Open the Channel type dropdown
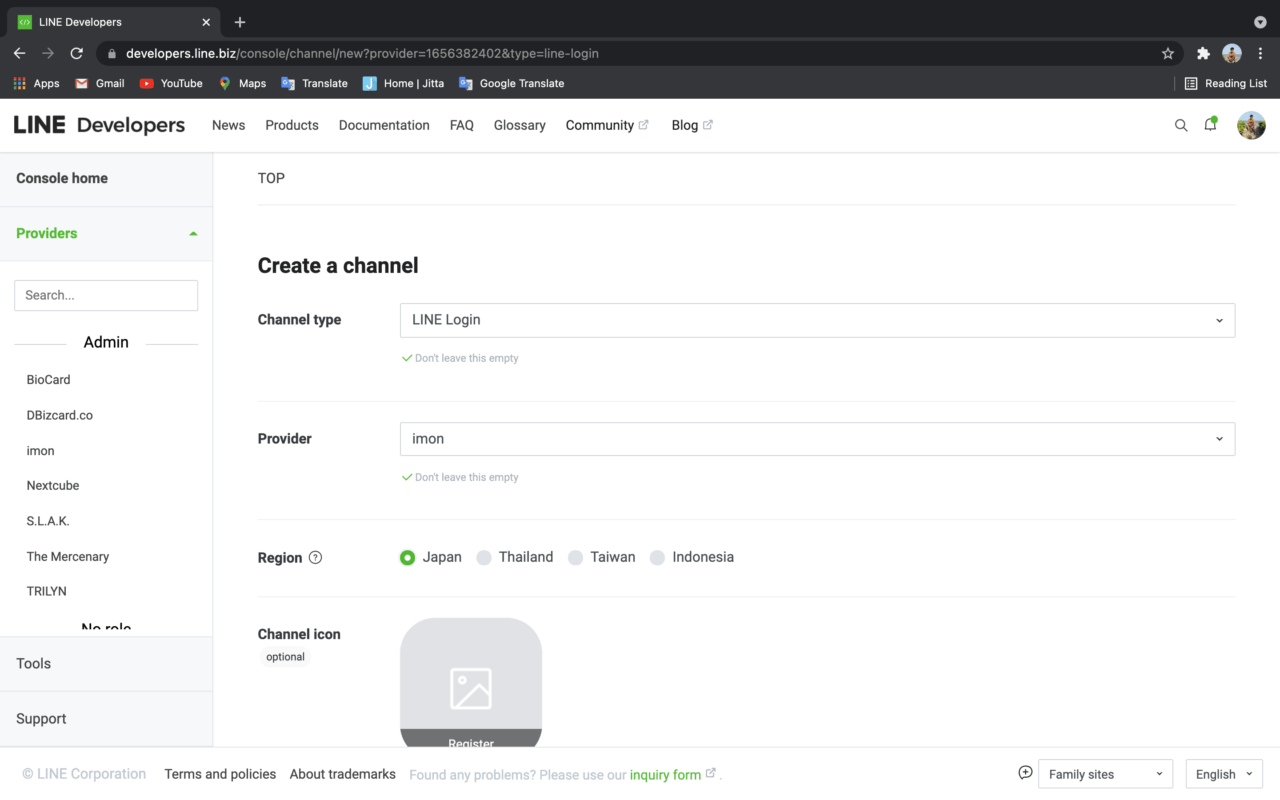 pyautogui.click(x=817, y=320)
